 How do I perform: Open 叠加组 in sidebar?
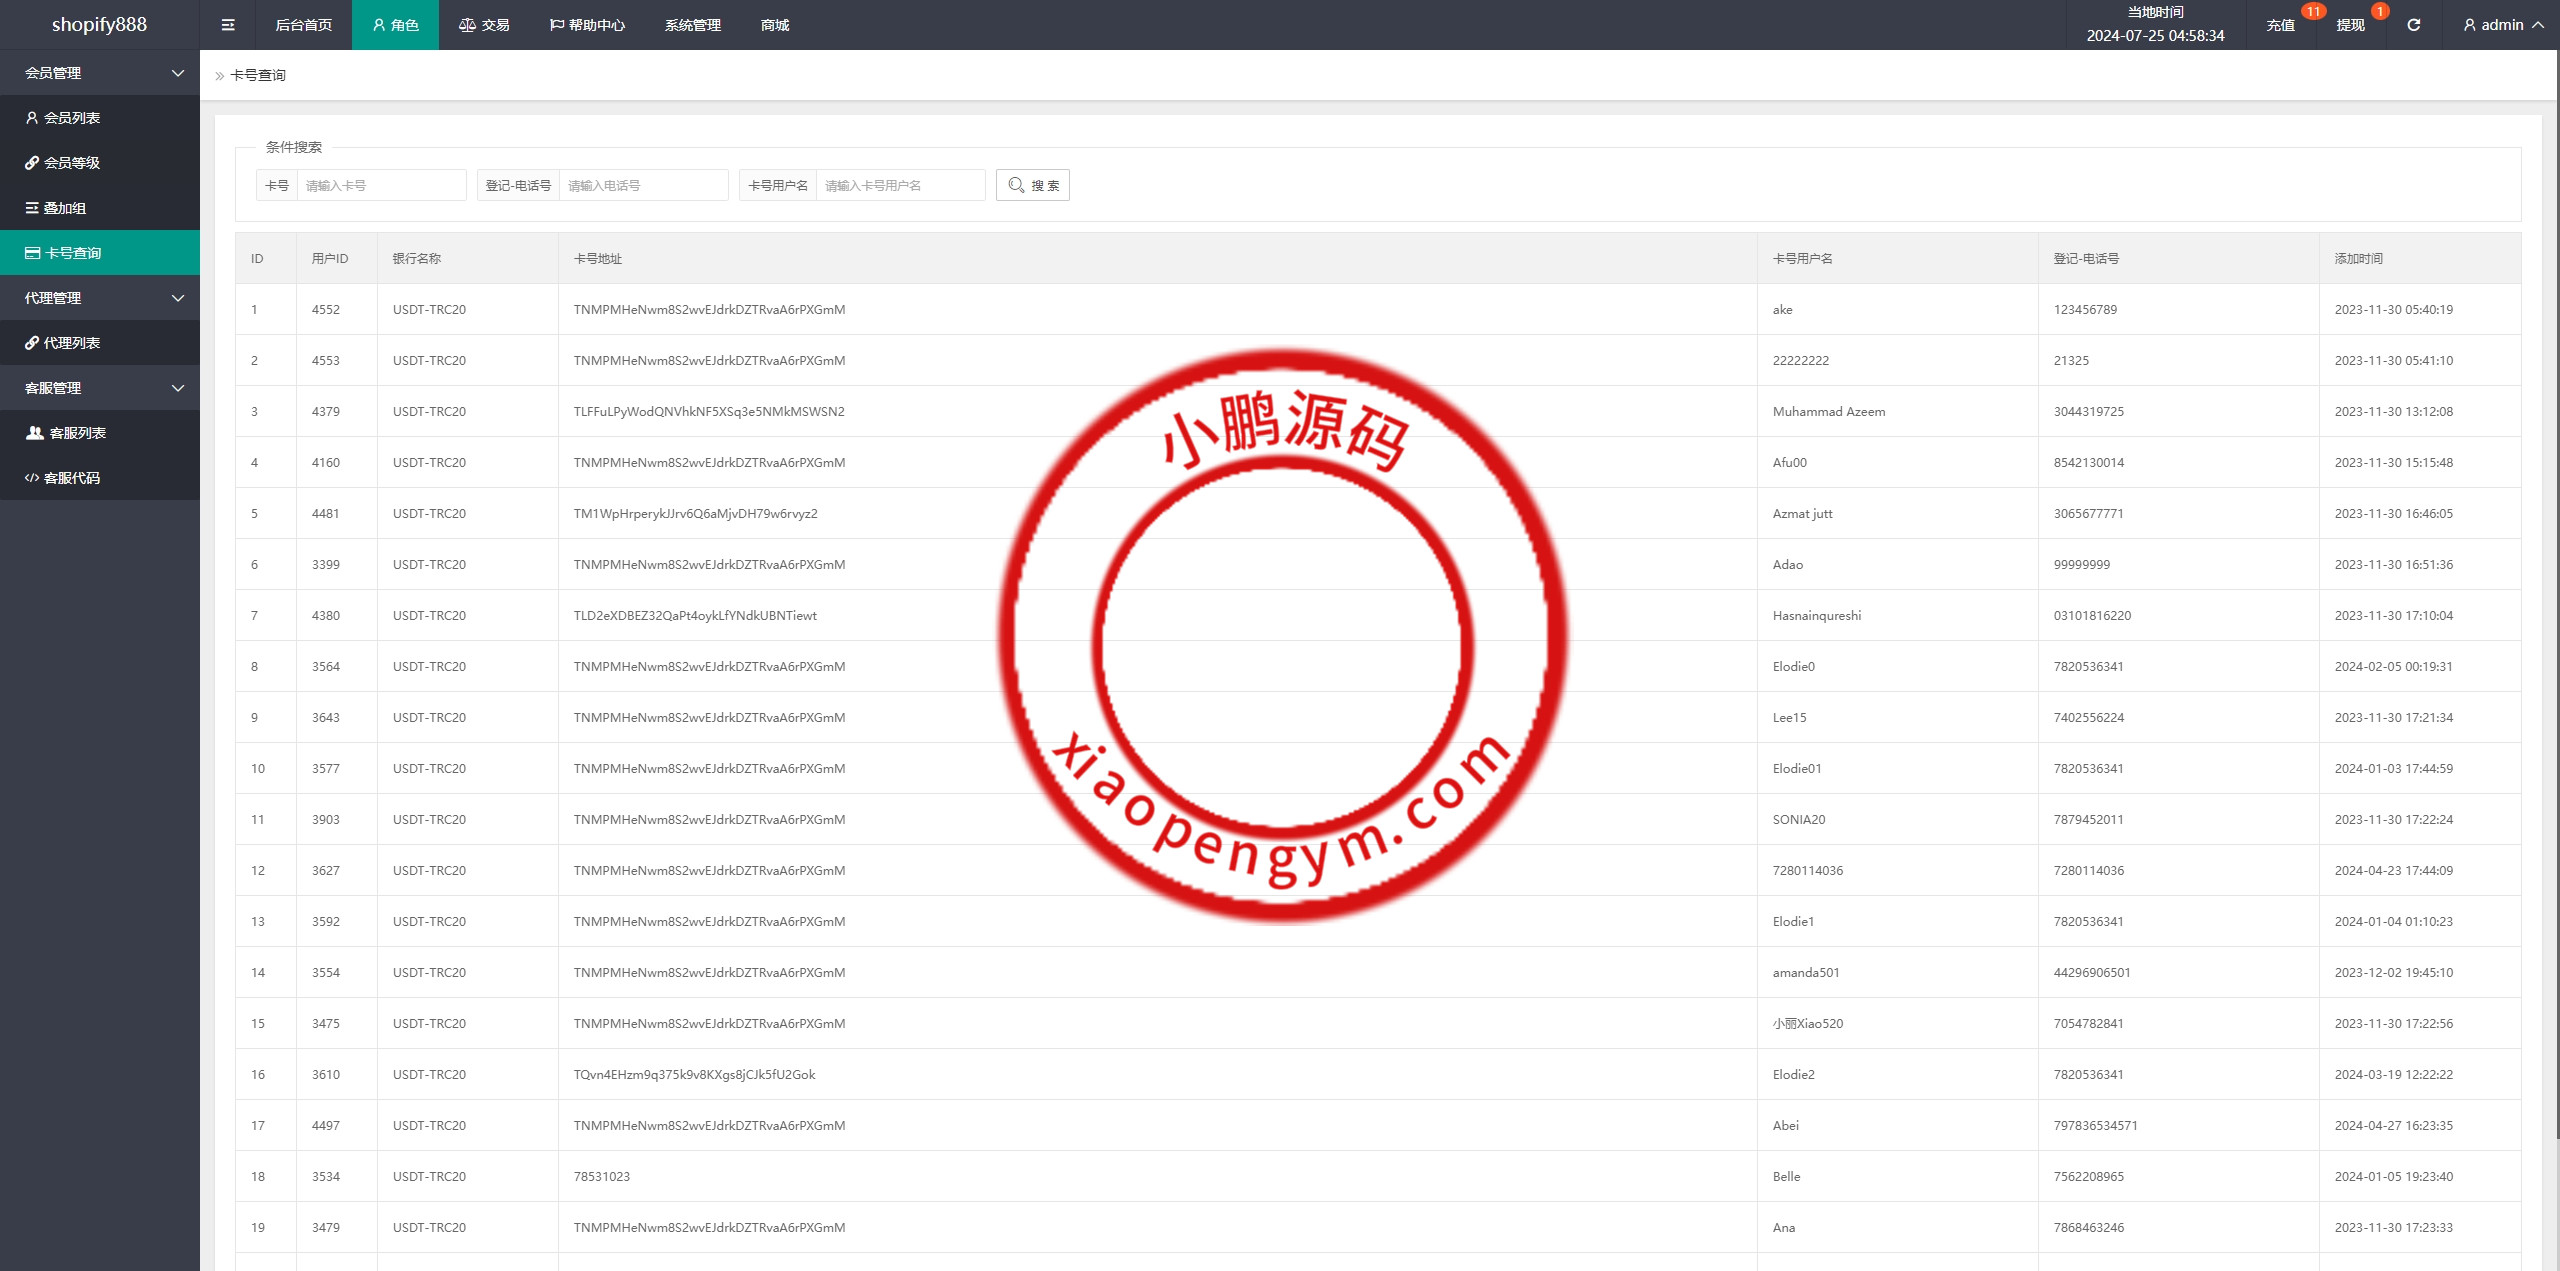[64, 208]
